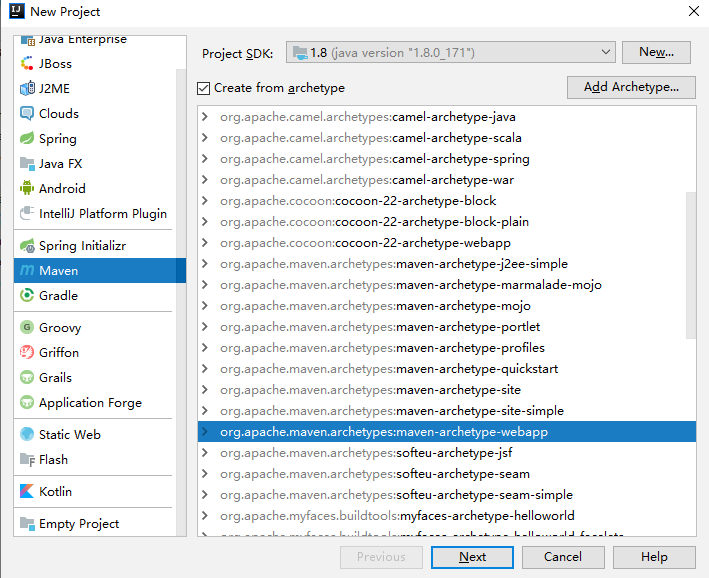709x578 pixels.
Task: Open Help for New Project dialog
Action: pos(654,557)
